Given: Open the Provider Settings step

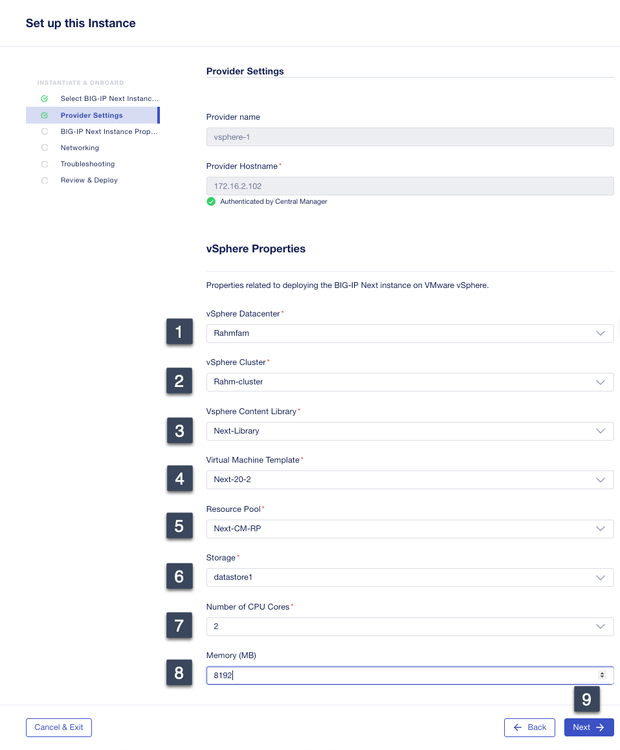Looking at the screenshot, I should (x=92, y=115).
